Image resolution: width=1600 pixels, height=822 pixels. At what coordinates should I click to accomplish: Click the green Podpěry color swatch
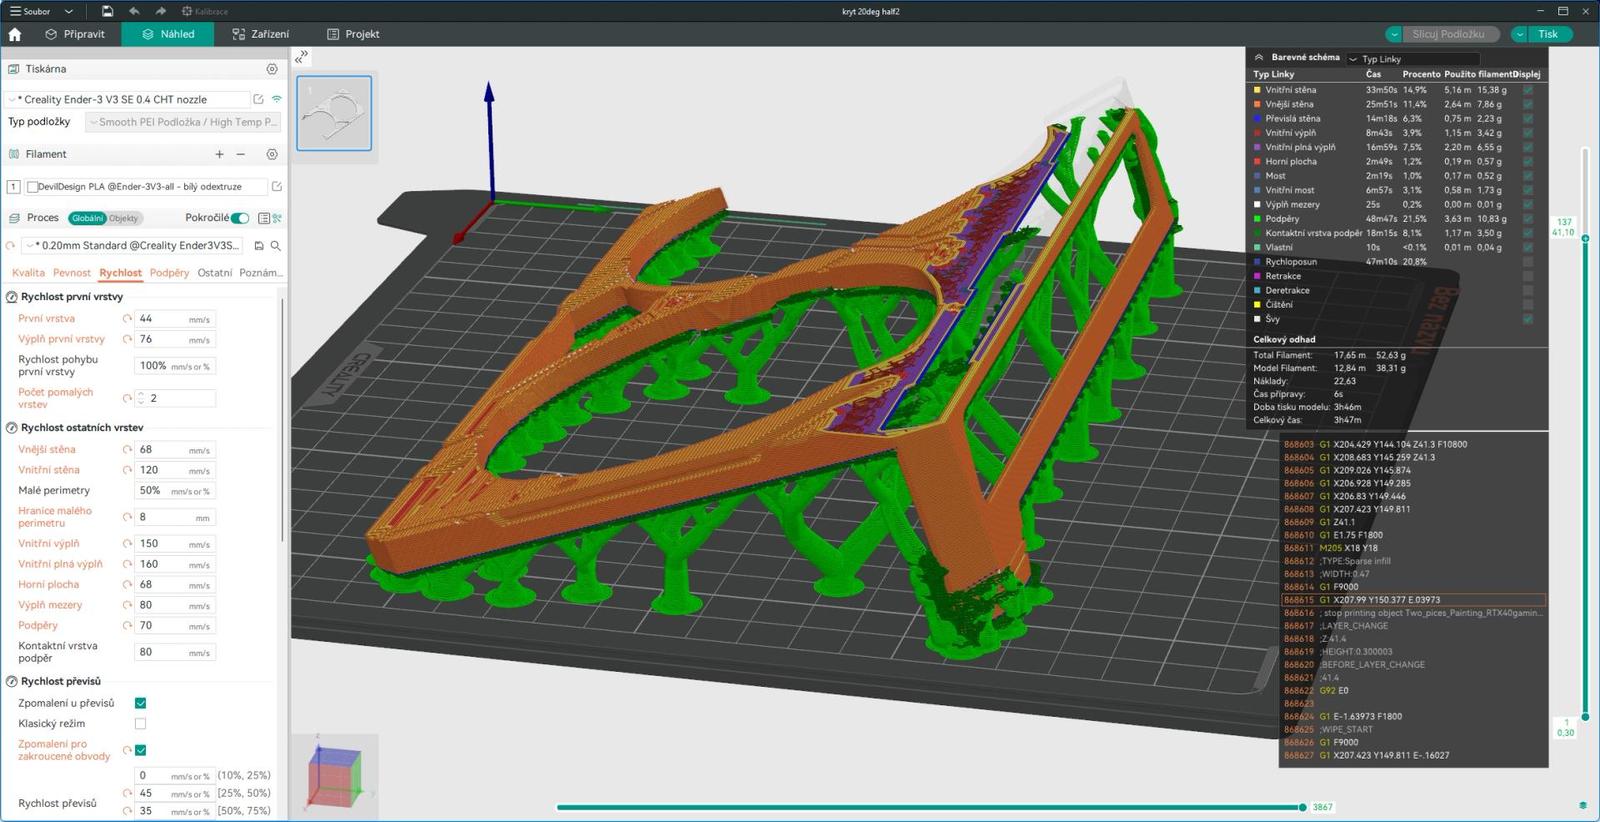coord(1257,219)
